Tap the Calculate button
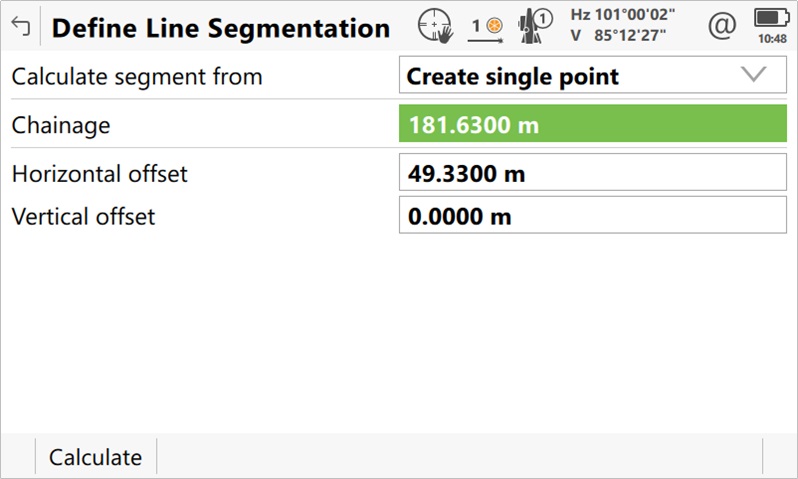The height and width of the screenshot is (479, 798). 96,457
